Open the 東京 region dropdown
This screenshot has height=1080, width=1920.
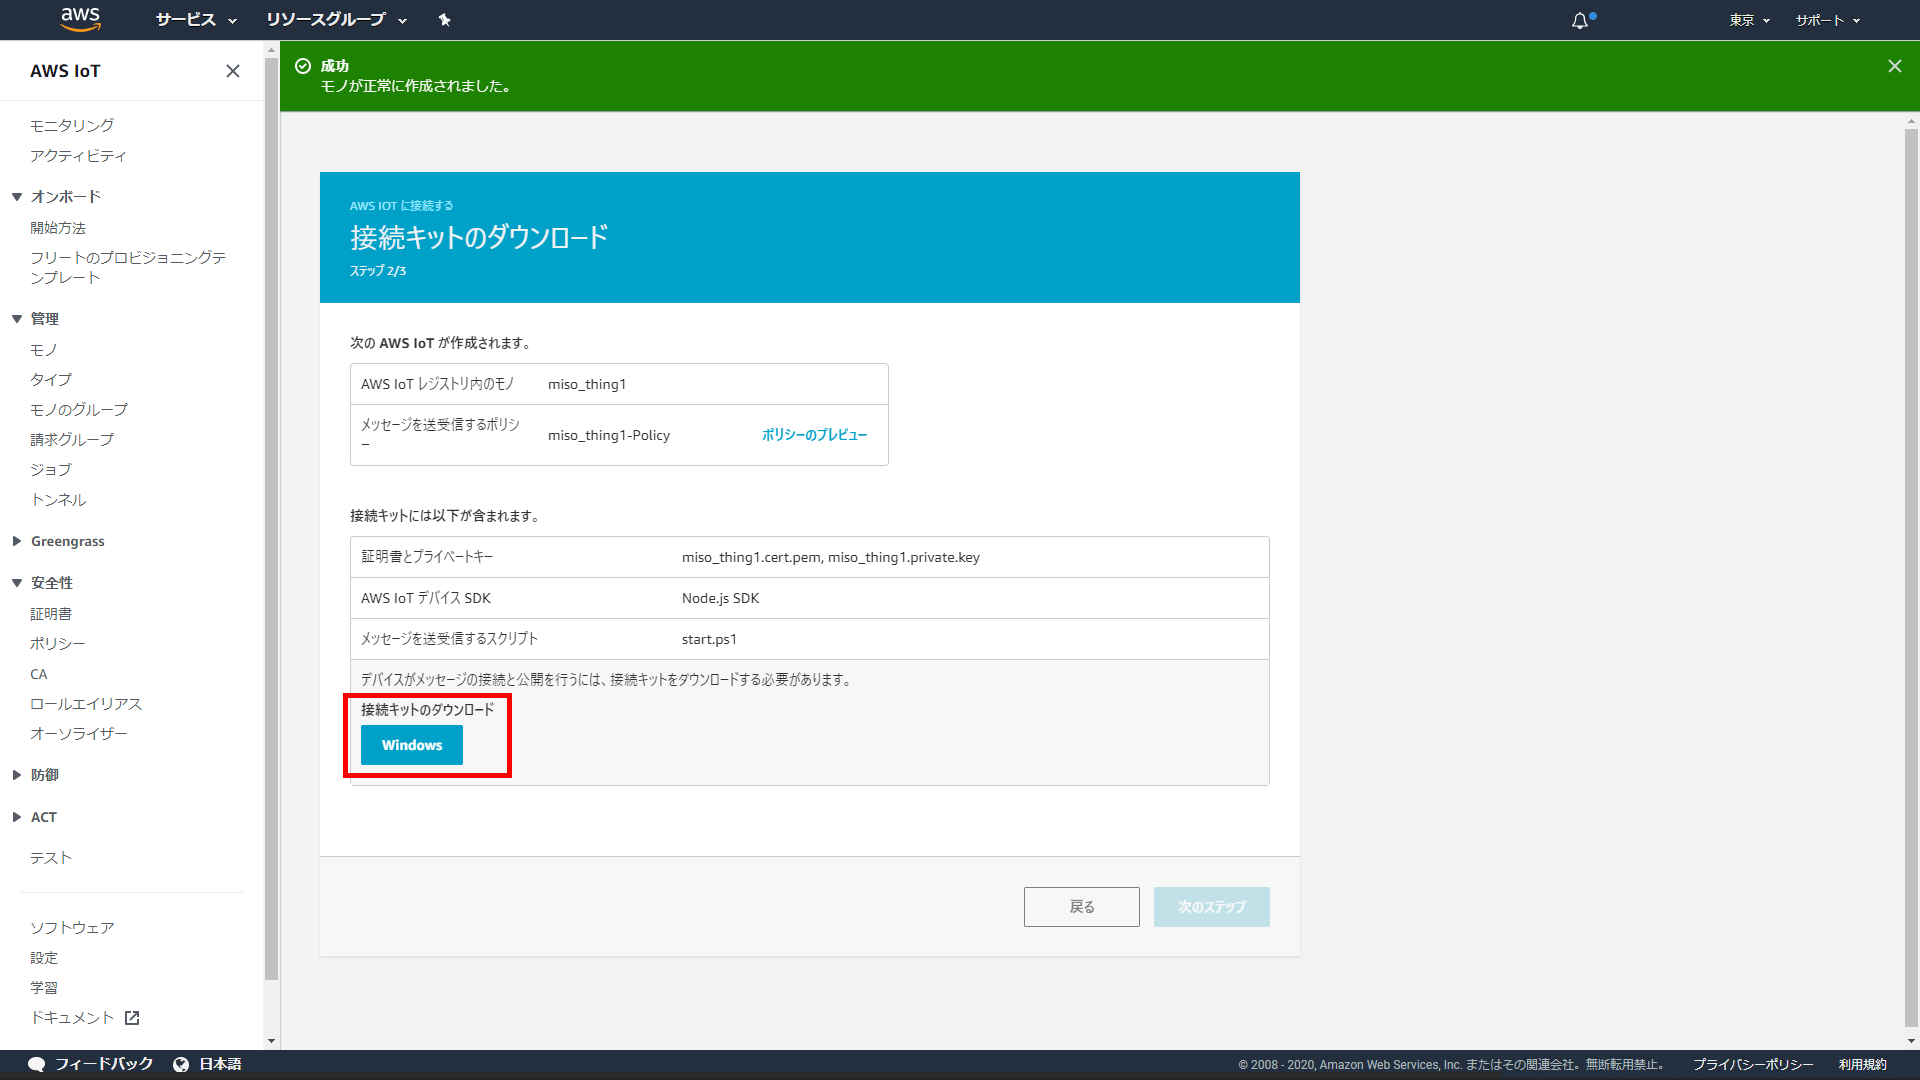tap(1750, 20)
